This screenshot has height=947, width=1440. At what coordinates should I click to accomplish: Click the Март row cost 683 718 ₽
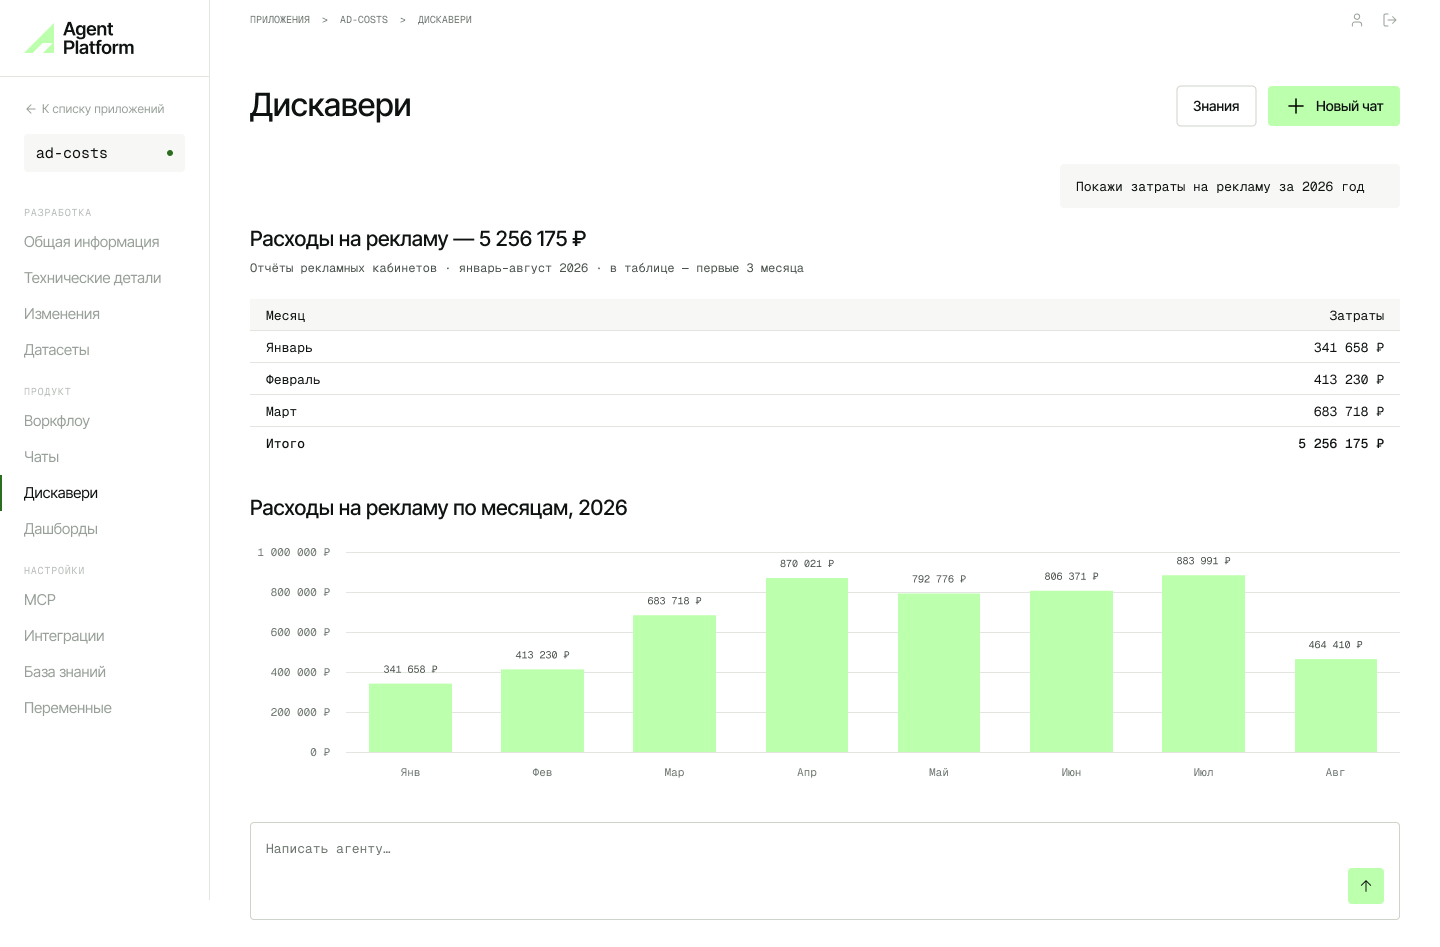(1349, 411)
